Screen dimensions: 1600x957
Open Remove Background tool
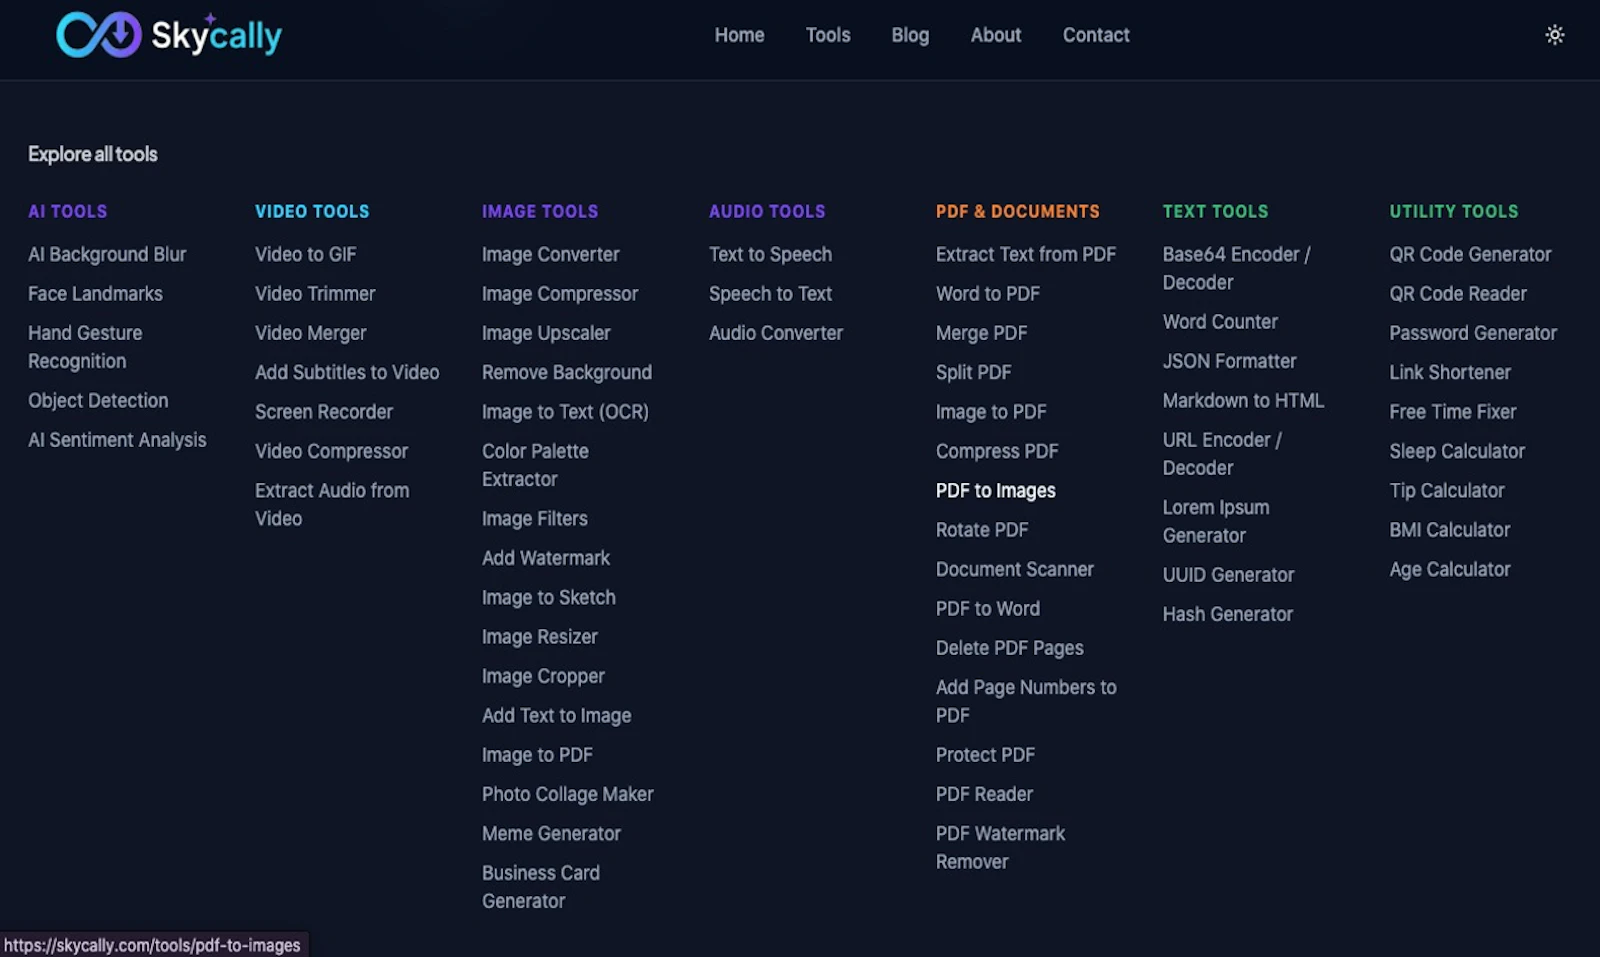click(x=567, y=372)
